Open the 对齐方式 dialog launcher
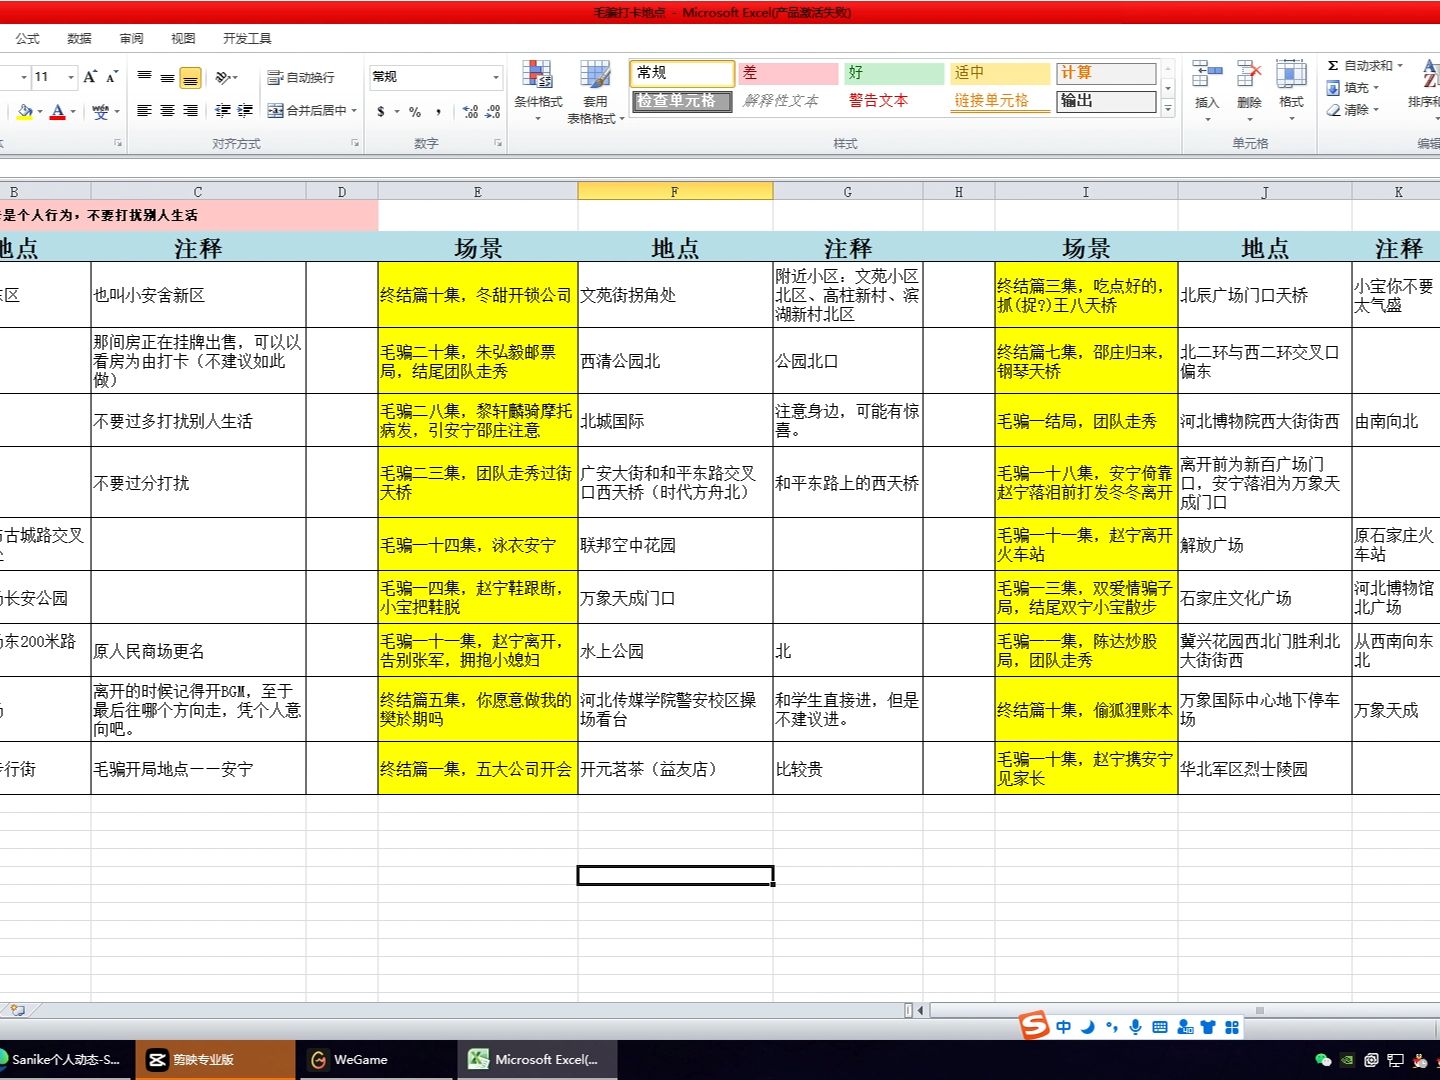The image size is (1440, 1080). 355,143
